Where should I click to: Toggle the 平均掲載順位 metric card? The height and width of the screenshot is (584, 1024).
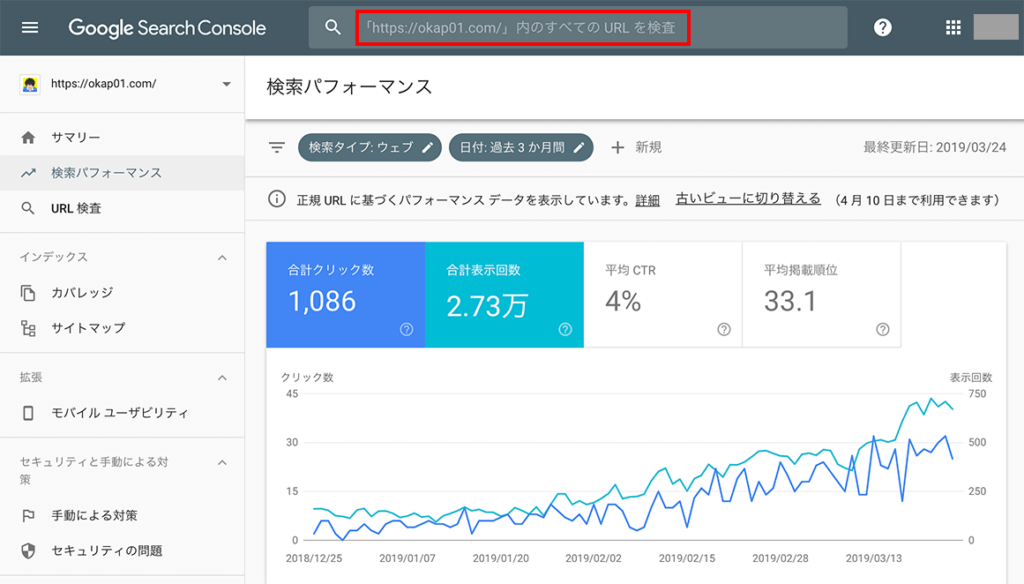pos(822,295)
